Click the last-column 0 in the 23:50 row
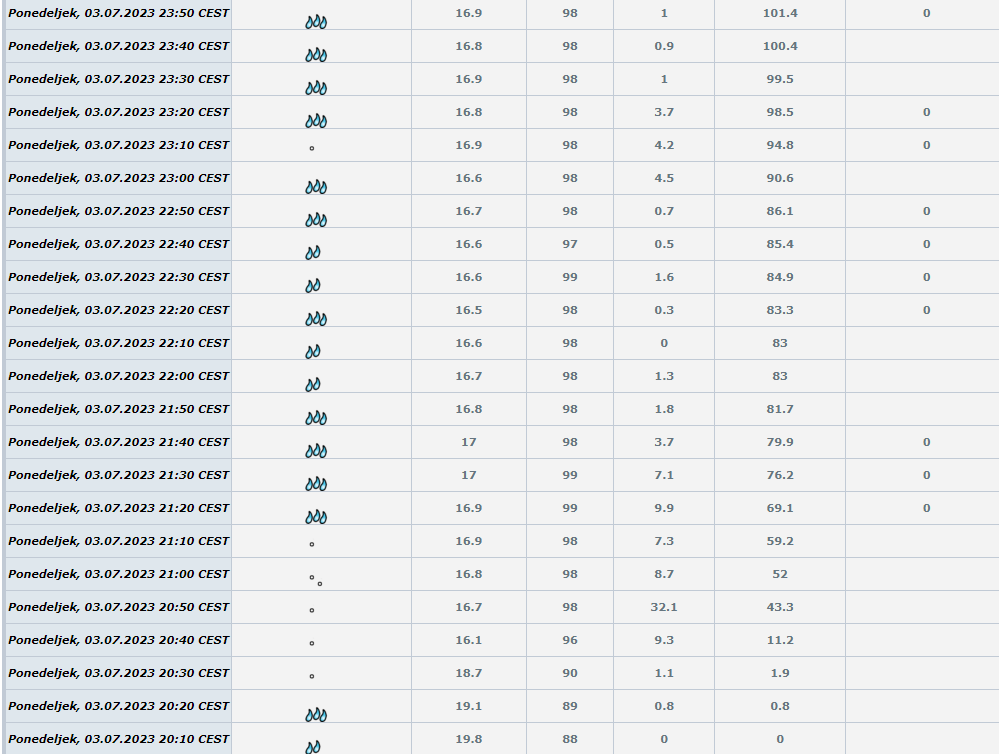This screenshot has width=999, height=754. coord(926,13)
